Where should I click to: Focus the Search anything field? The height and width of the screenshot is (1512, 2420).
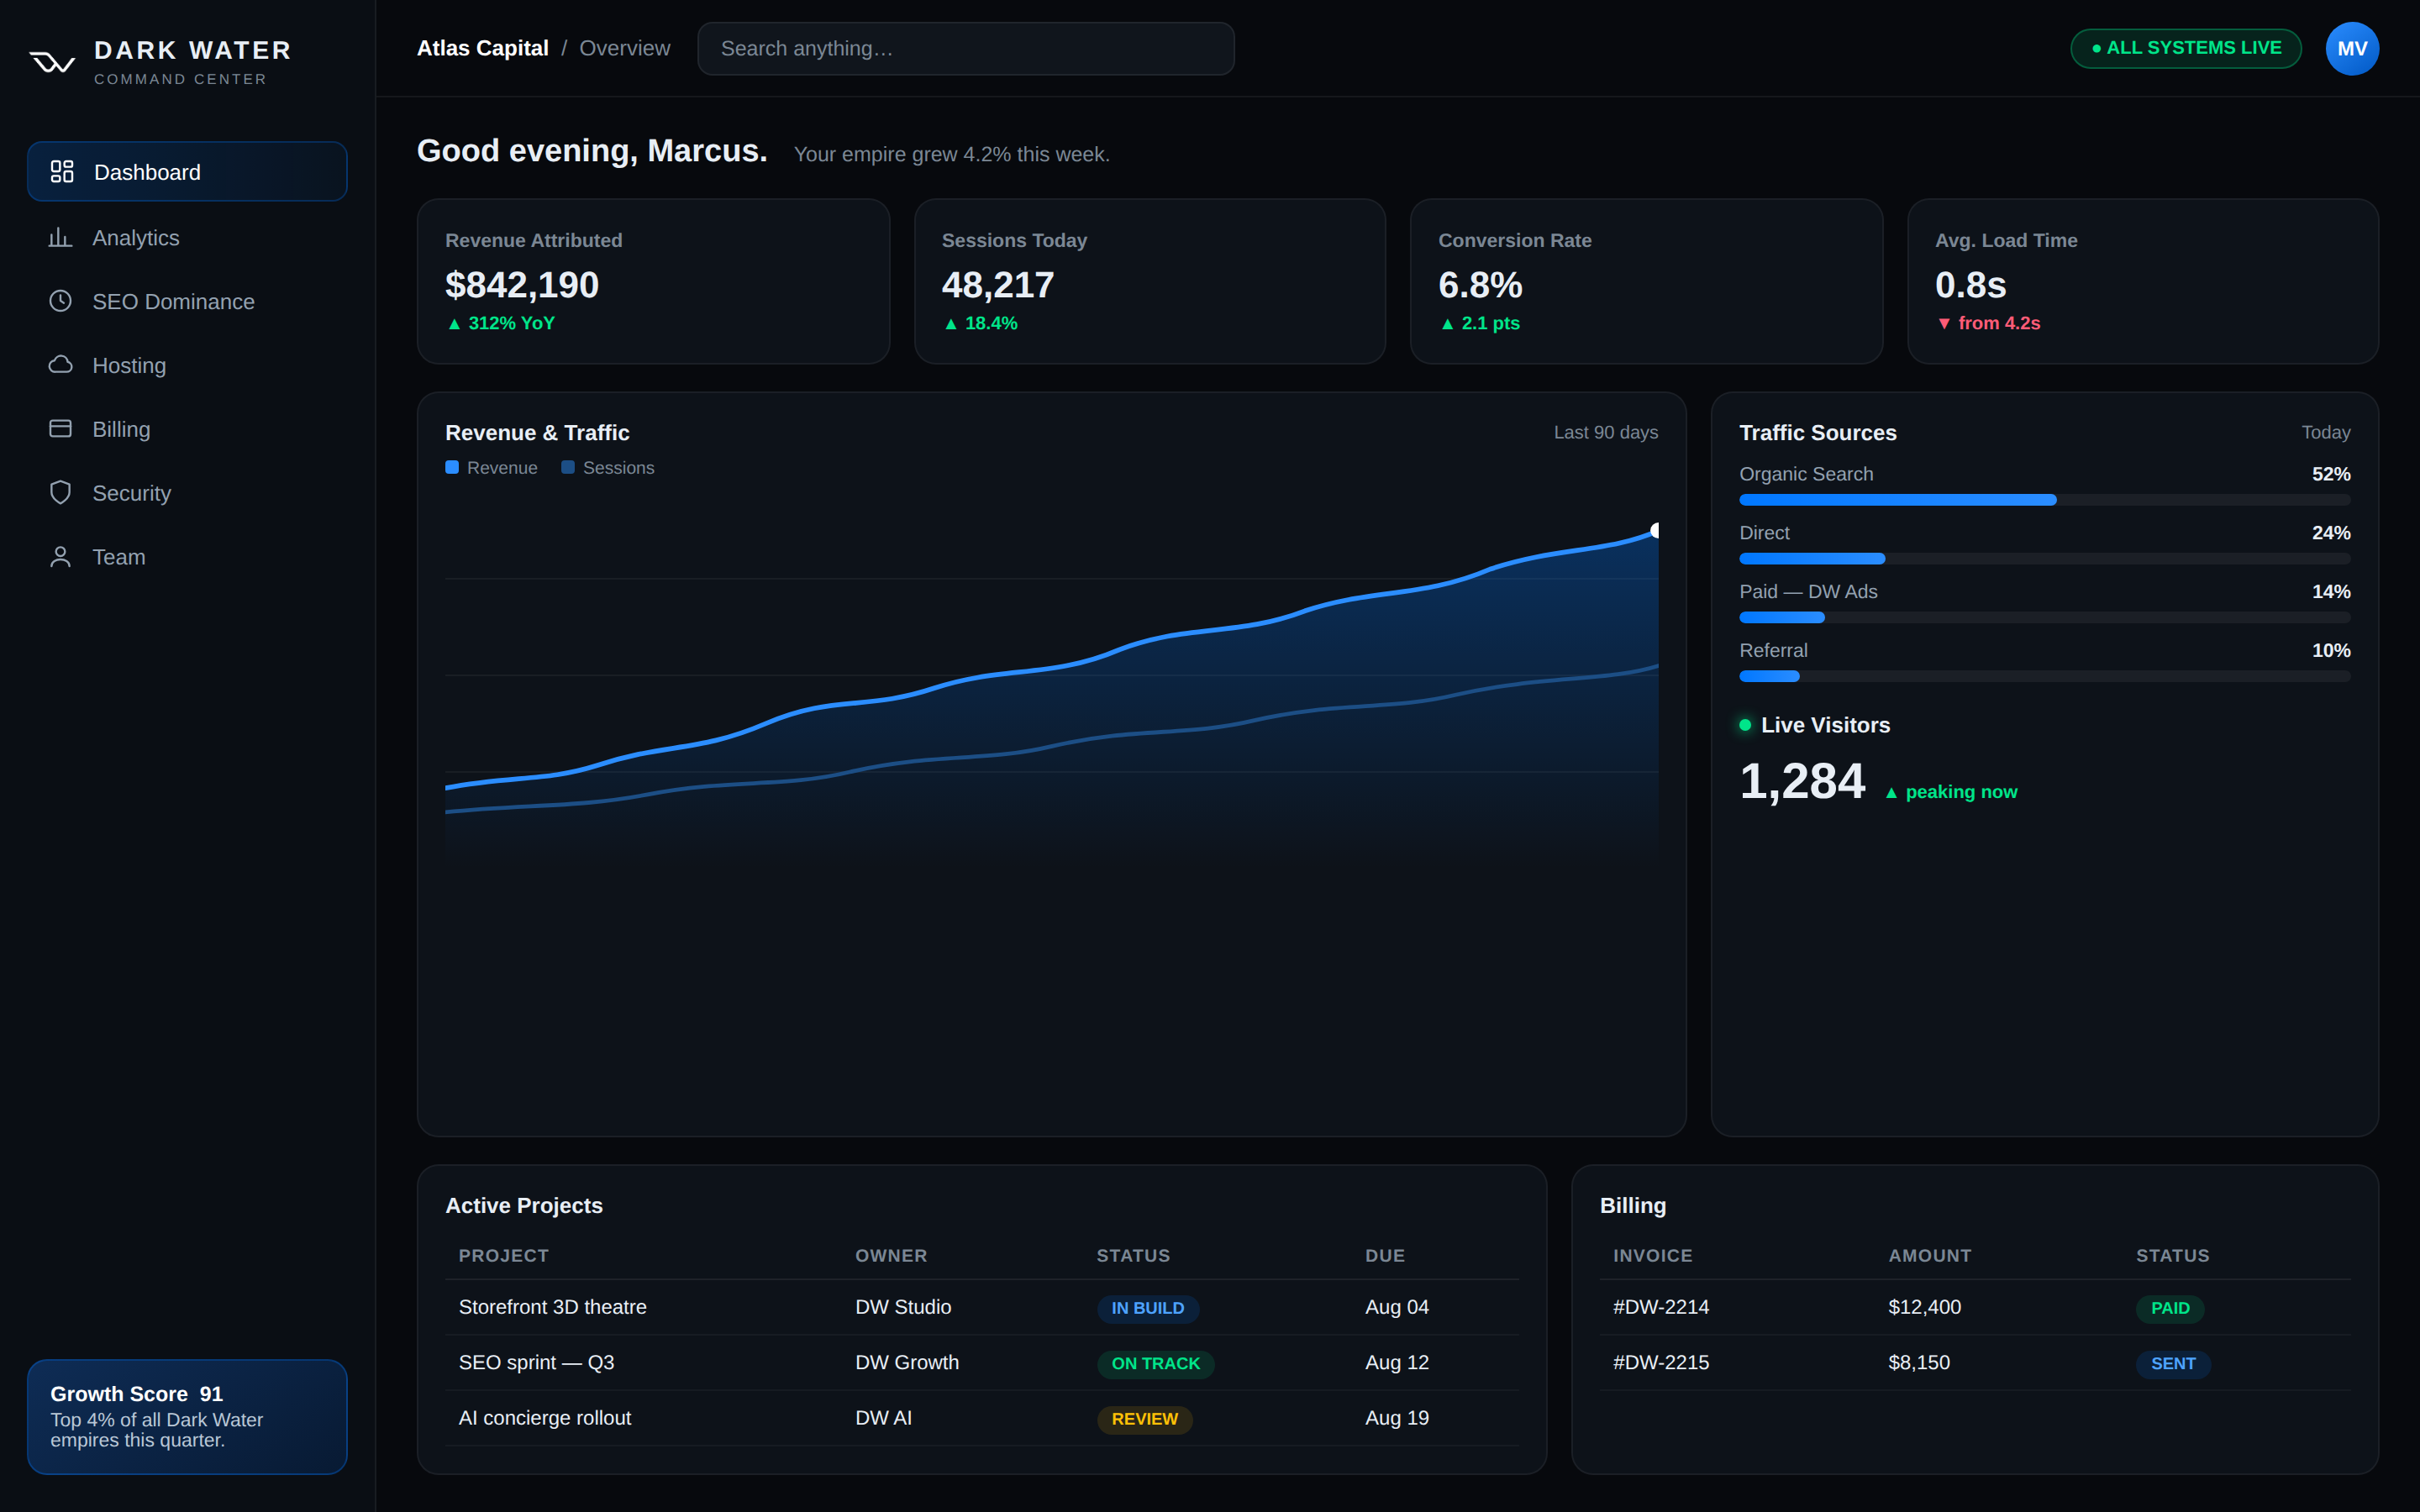point(965,49)
